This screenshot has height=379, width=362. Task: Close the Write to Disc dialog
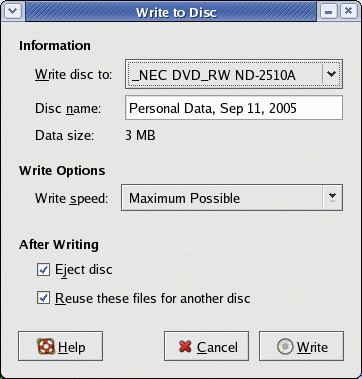click(x=348, y=11)
